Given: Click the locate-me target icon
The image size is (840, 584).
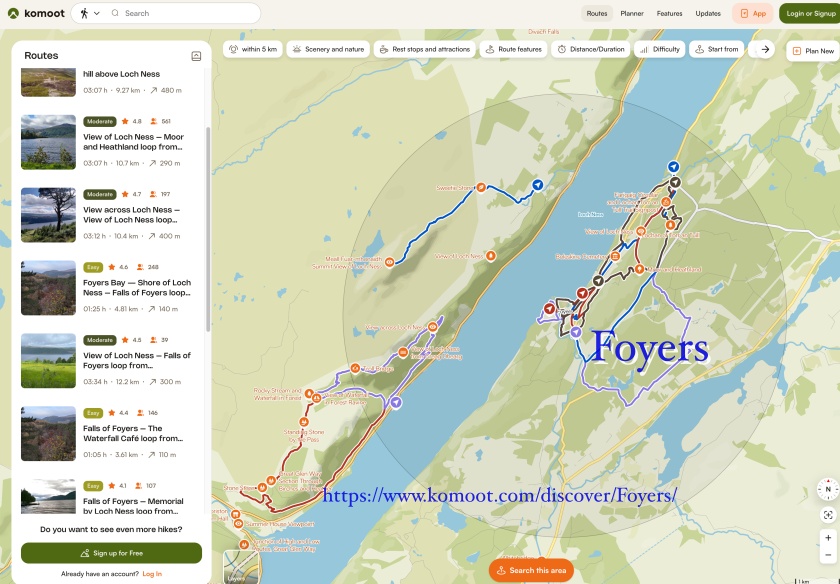Looking at the screenshot, I should point(827,515).
